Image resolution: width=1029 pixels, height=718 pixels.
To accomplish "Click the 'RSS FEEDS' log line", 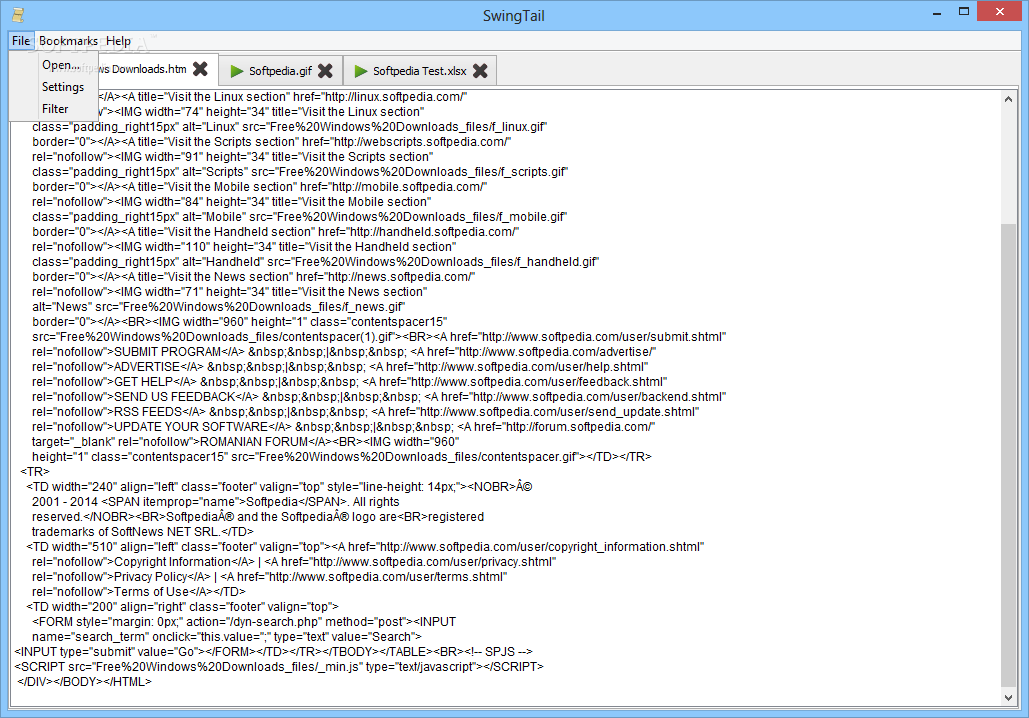I will coord(366,412).
